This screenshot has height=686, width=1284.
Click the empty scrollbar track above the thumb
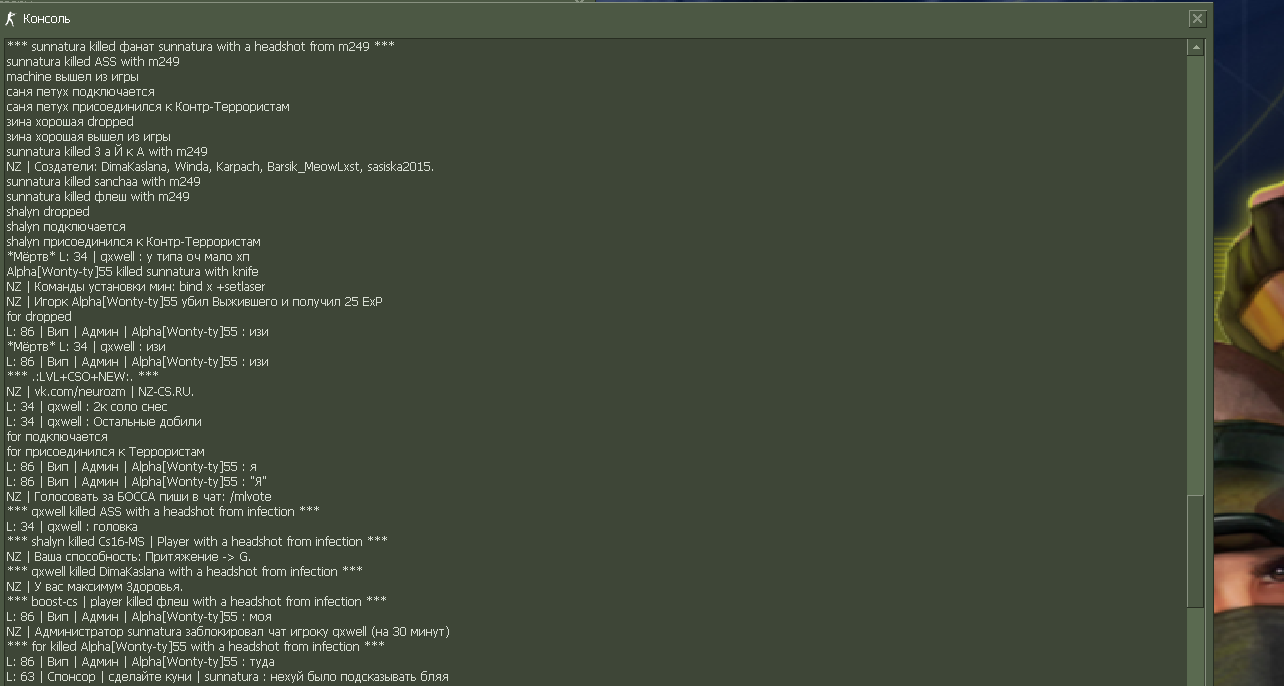(1195, 270)
